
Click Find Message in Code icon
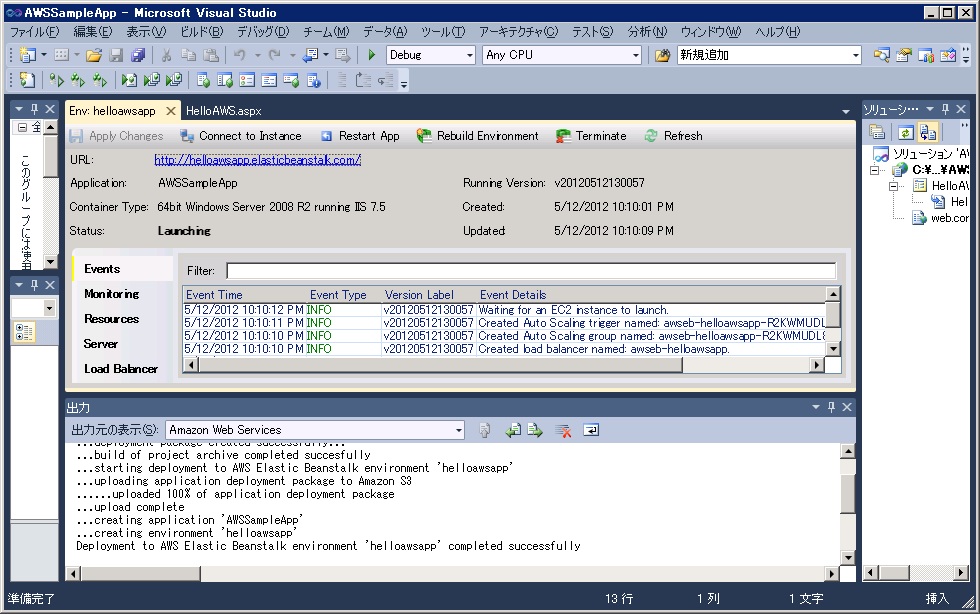[x=484, y=430]
